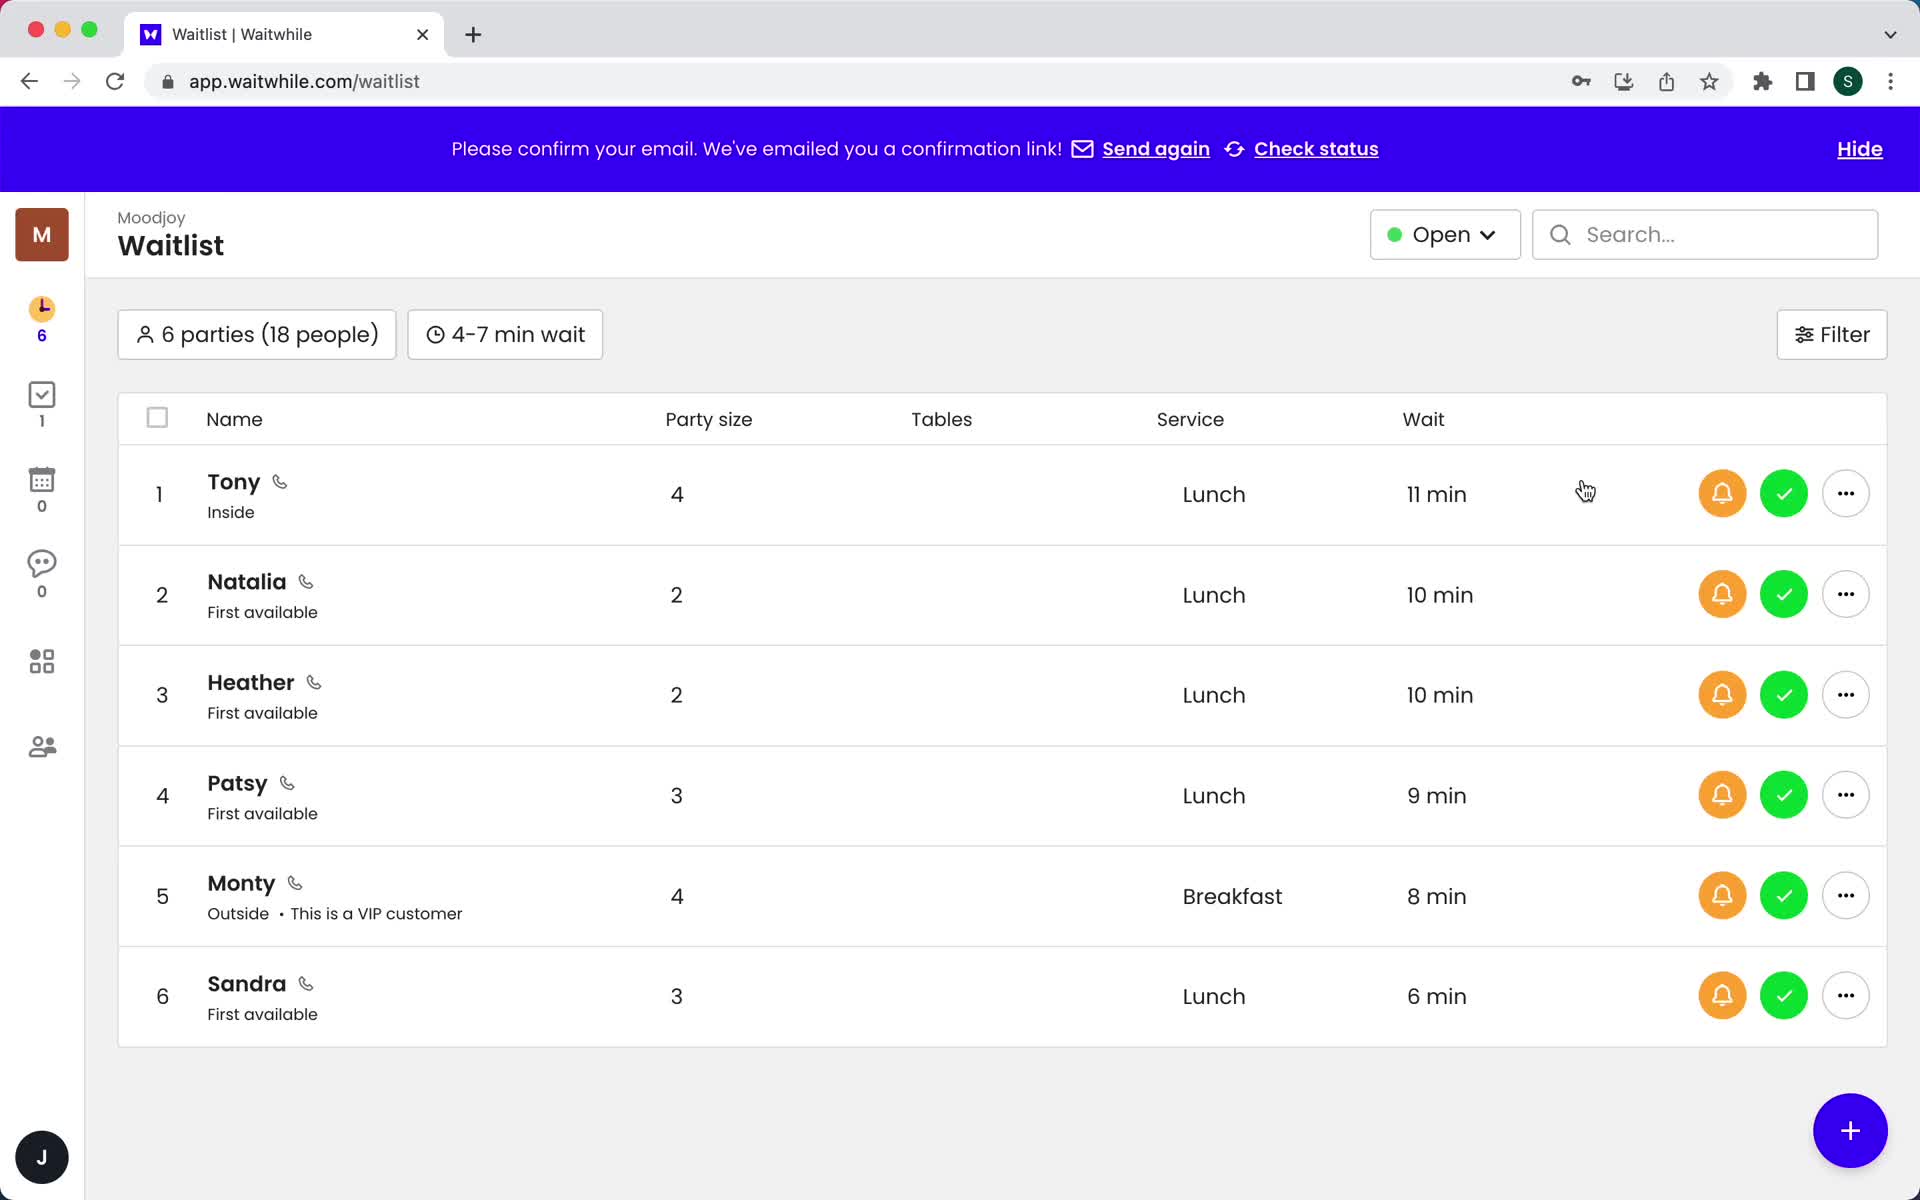
Task: Click the 4-7 min wait indicator
Action: click(505, 335)
